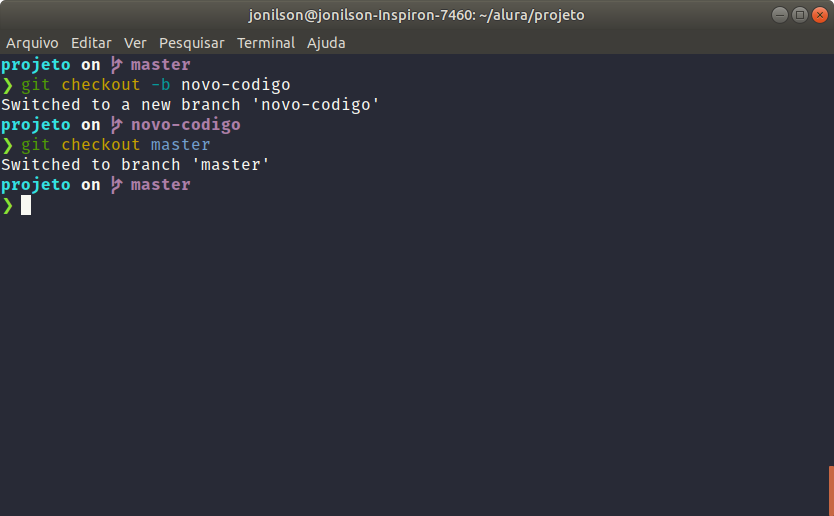Click the "Switched to branch 'master'" output line

pyautogui.click(x=135, y=165)
